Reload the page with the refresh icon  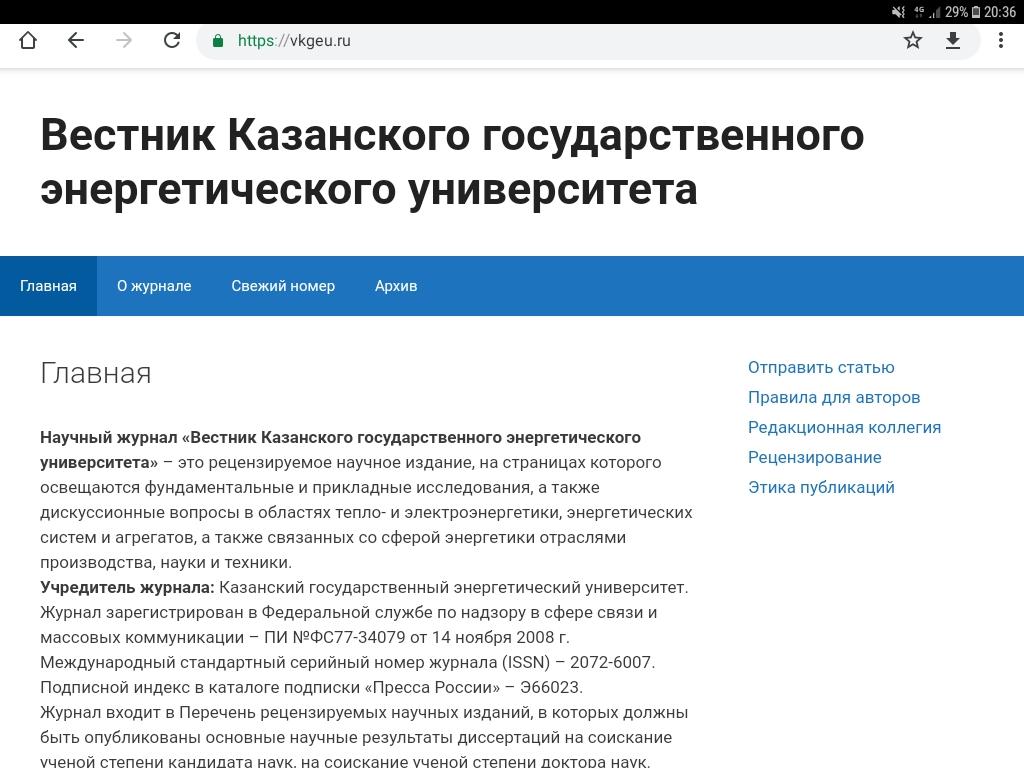click(x=172, y=41)
